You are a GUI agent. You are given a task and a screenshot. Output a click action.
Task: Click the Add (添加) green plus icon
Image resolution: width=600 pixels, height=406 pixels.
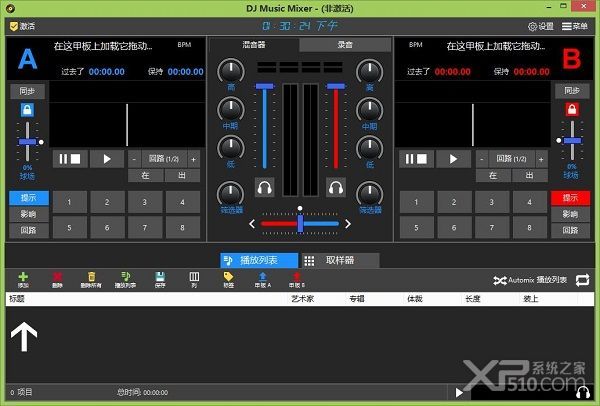23,277
